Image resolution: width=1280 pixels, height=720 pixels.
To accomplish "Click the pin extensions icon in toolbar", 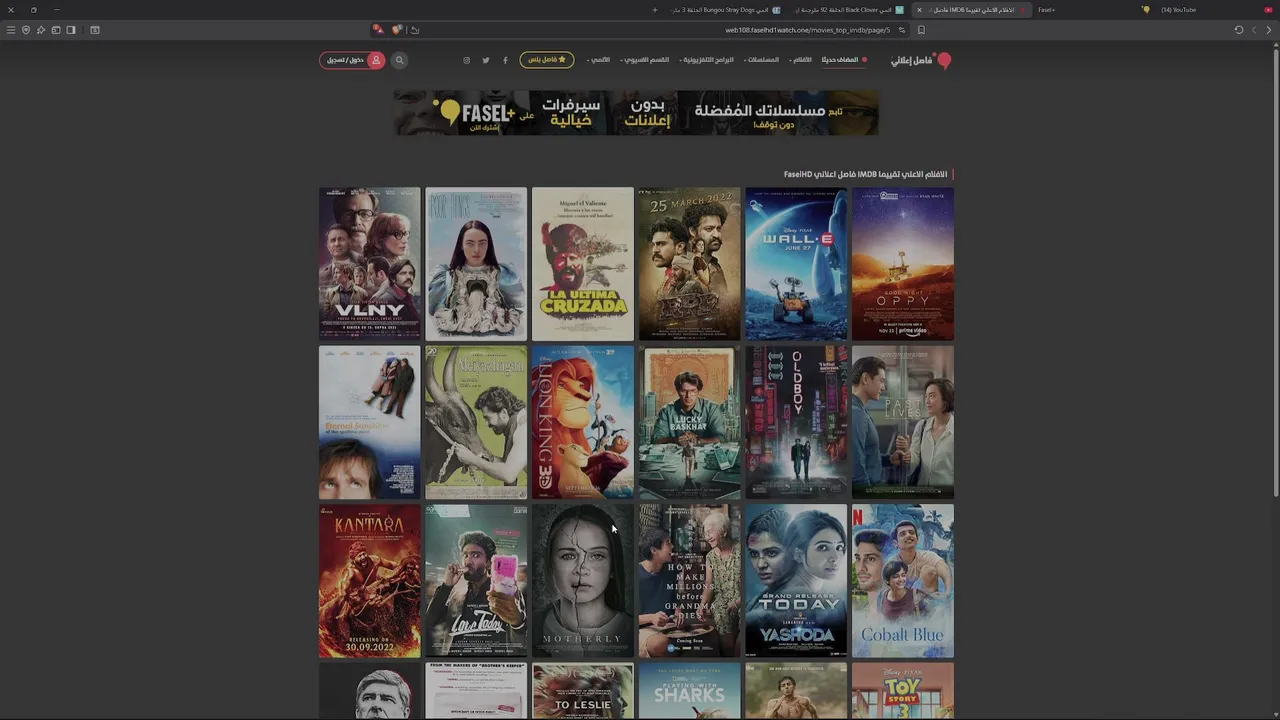I will coord(41,30).
